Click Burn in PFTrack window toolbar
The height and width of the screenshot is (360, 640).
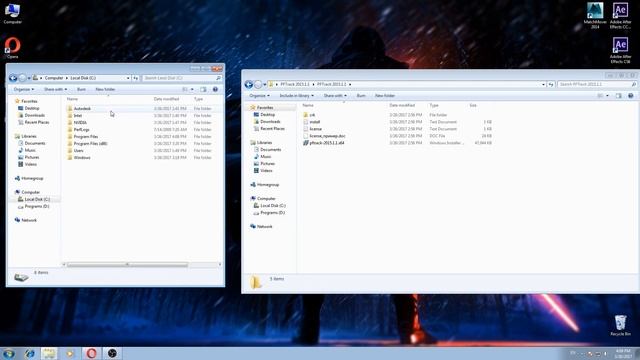tap(361, 96)
